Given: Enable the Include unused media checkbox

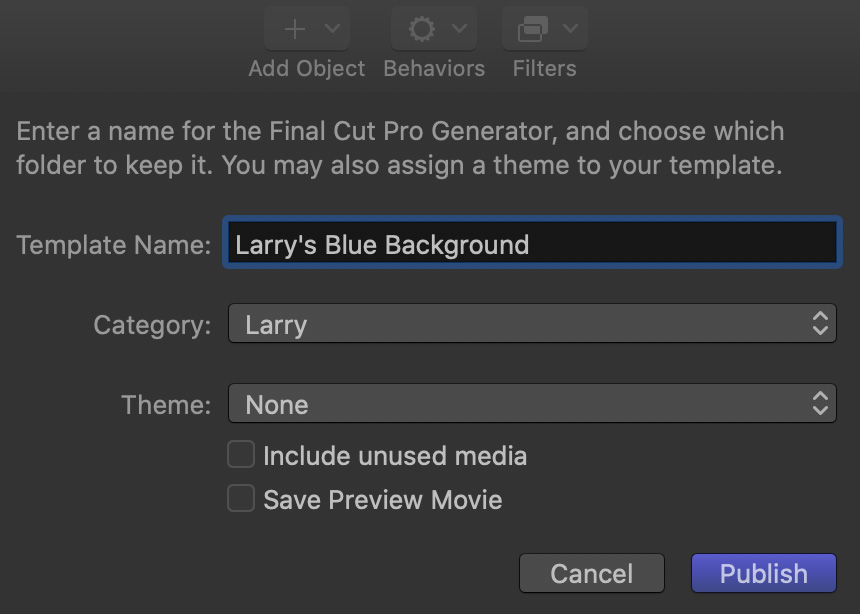Looking at the screenshot, I should 241,454.
